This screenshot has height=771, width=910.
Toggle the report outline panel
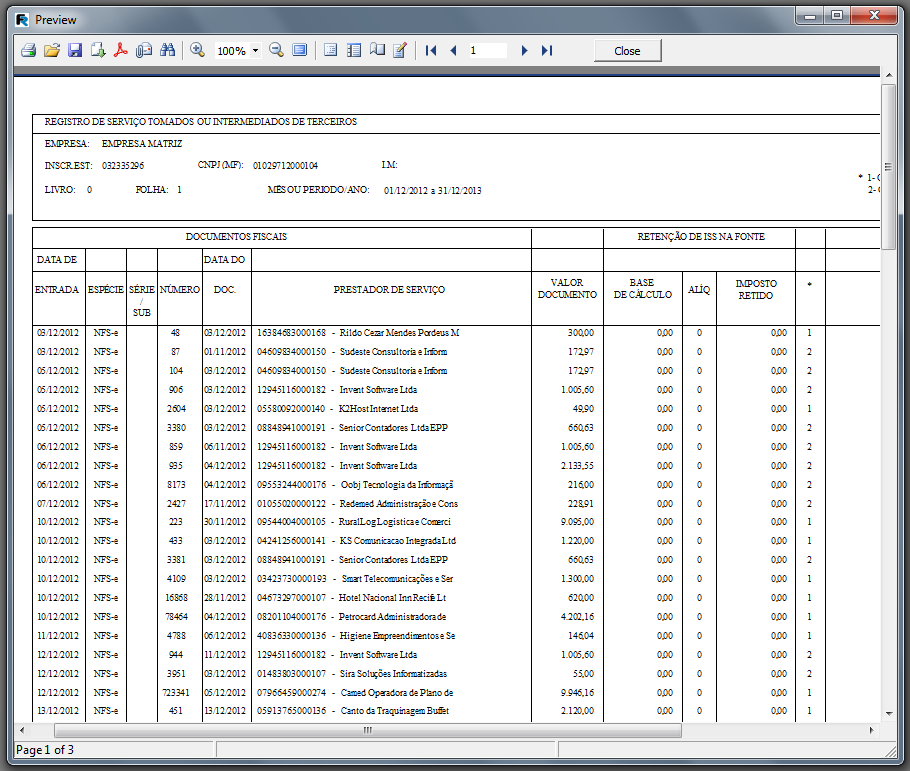(330, 51)
